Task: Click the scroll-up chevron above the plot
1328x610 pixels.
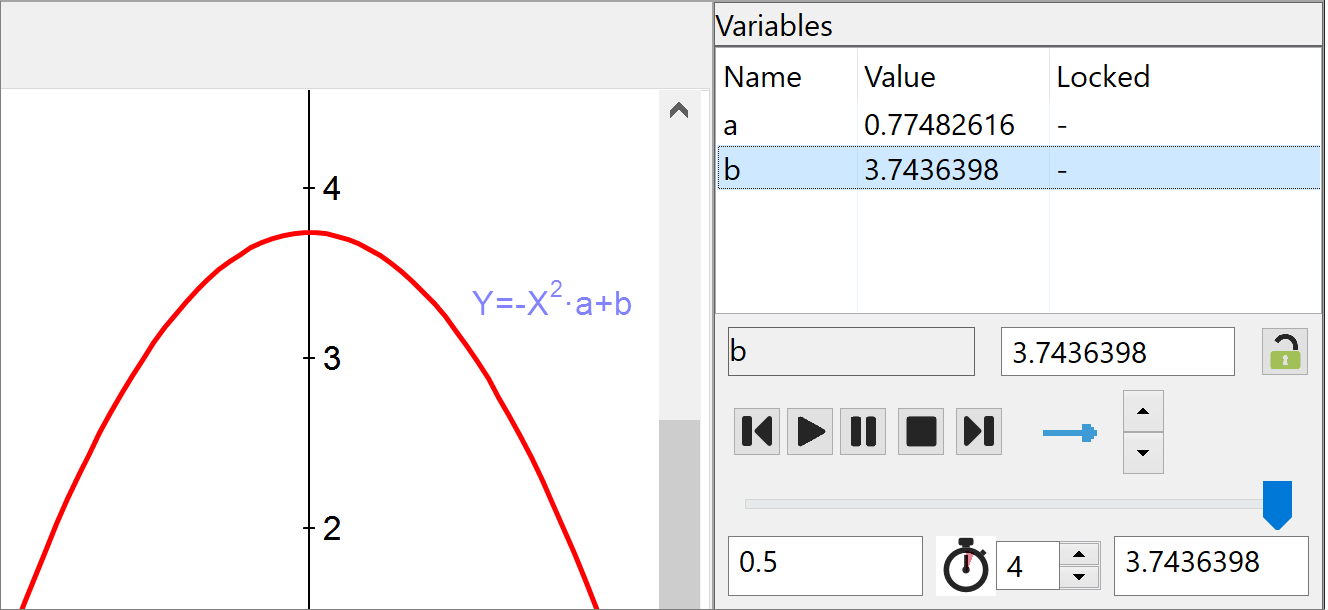Action: 679,110
